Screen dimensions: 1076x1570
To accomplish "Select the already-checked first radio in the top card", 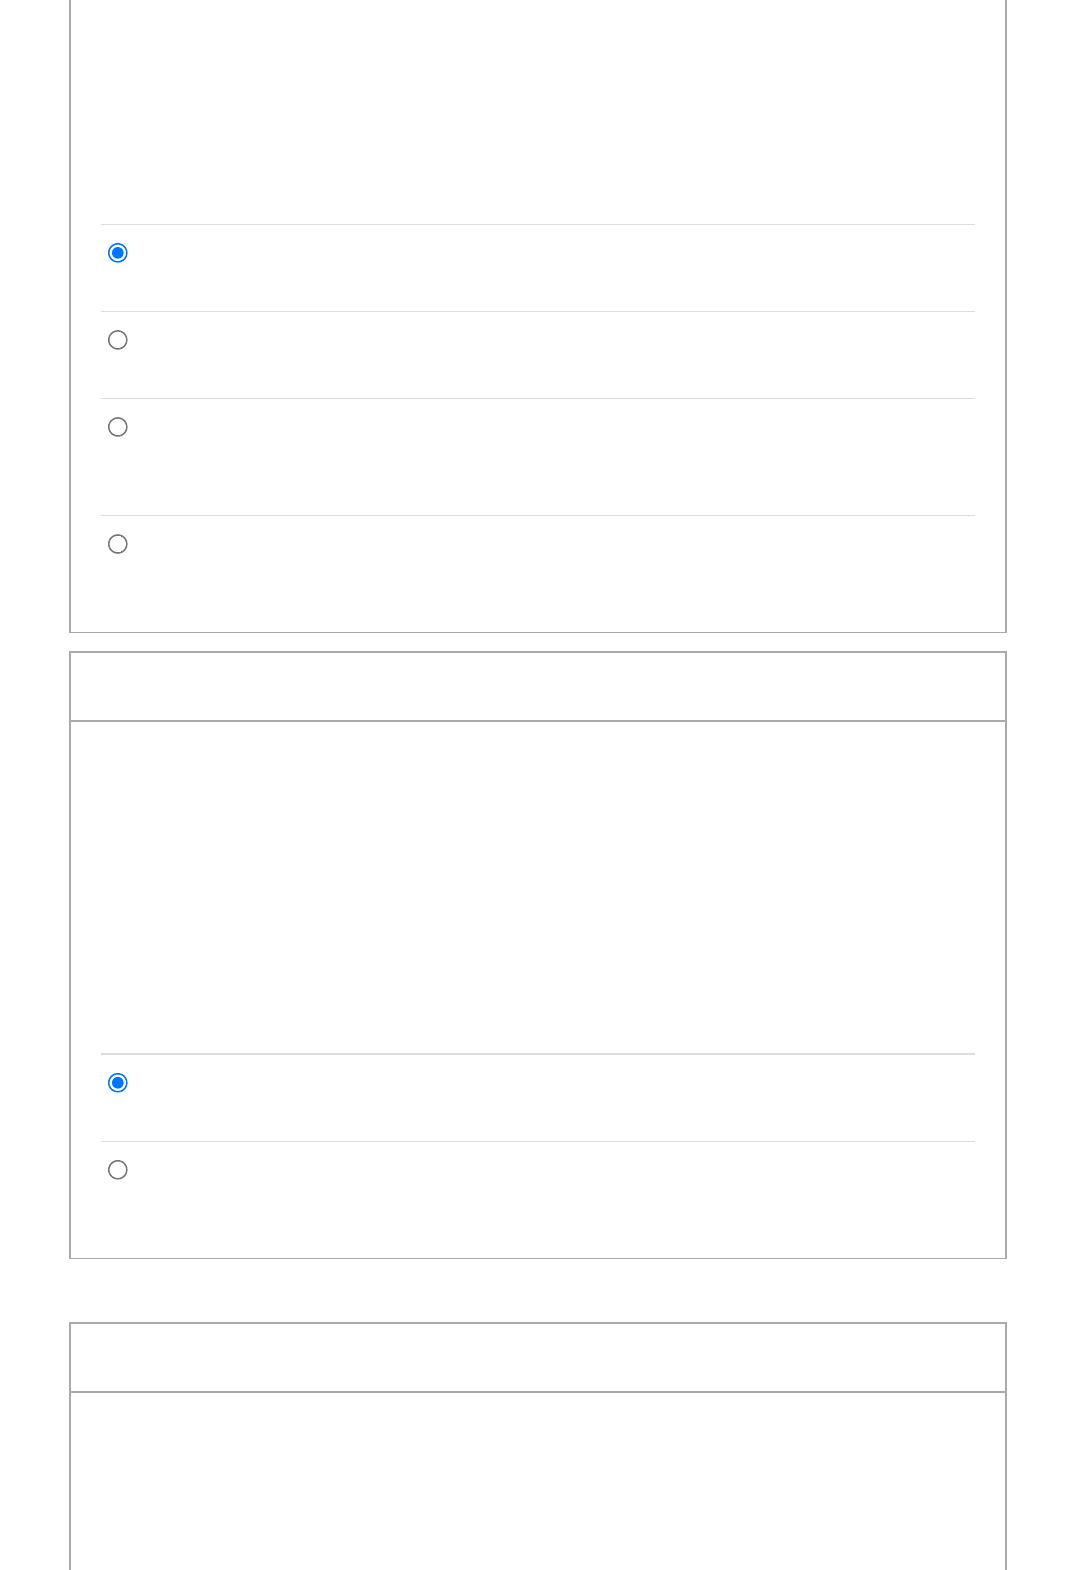I will (118, 253).
